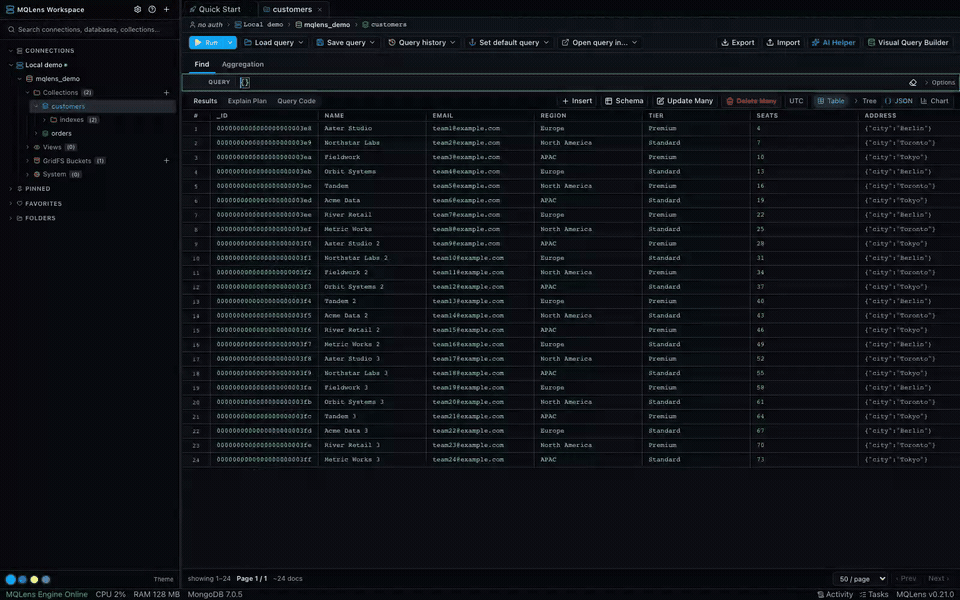The image size is (960, 600).
Task: Open workspace settings gear icon
Action: click(137, 9)
